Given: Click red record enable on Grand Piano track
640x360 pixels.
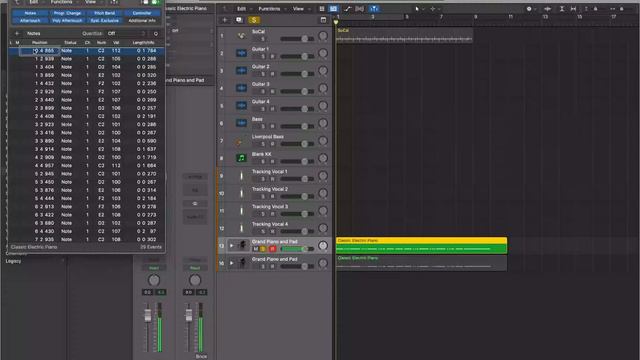Looking at the screenshot, I should click(272, 249).
